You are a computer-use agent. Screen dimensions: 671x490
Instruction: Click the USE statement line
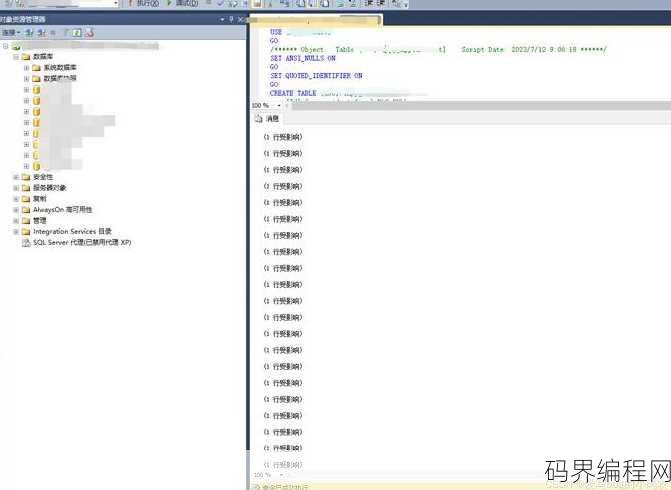(300, 32)
